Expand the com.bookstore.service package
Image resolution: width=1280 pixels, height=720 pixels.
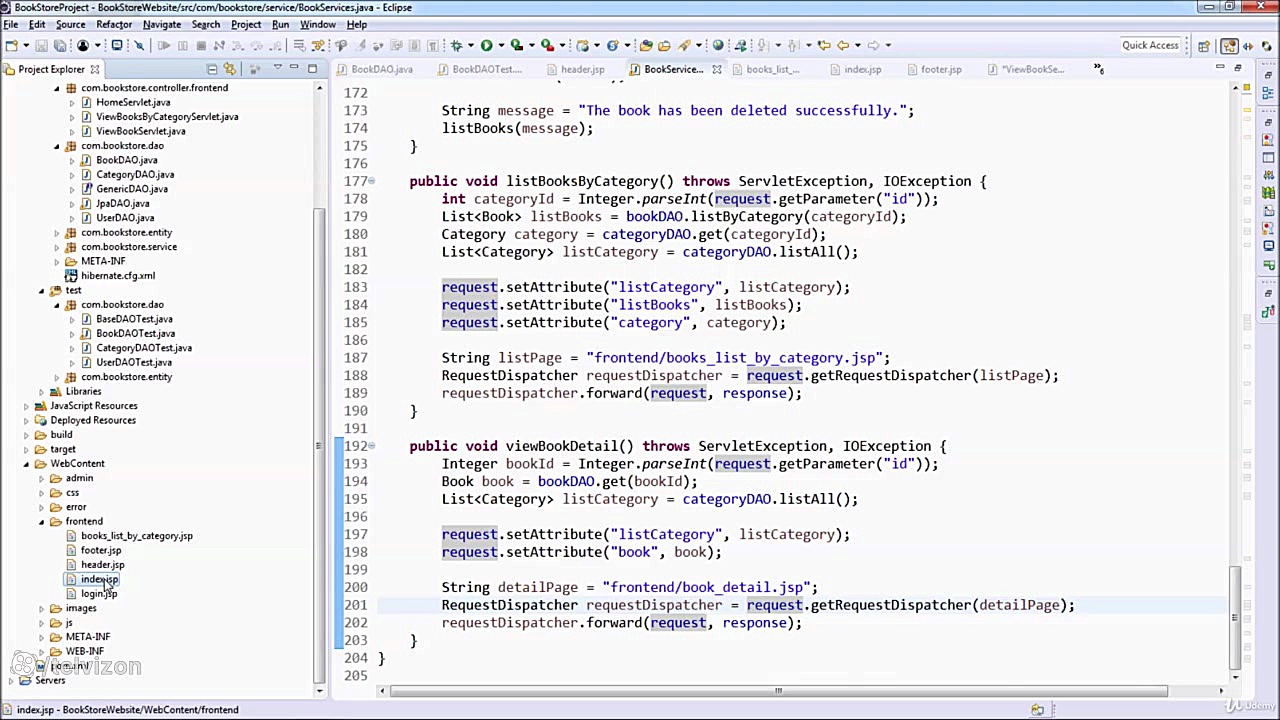tap(57, 247)
